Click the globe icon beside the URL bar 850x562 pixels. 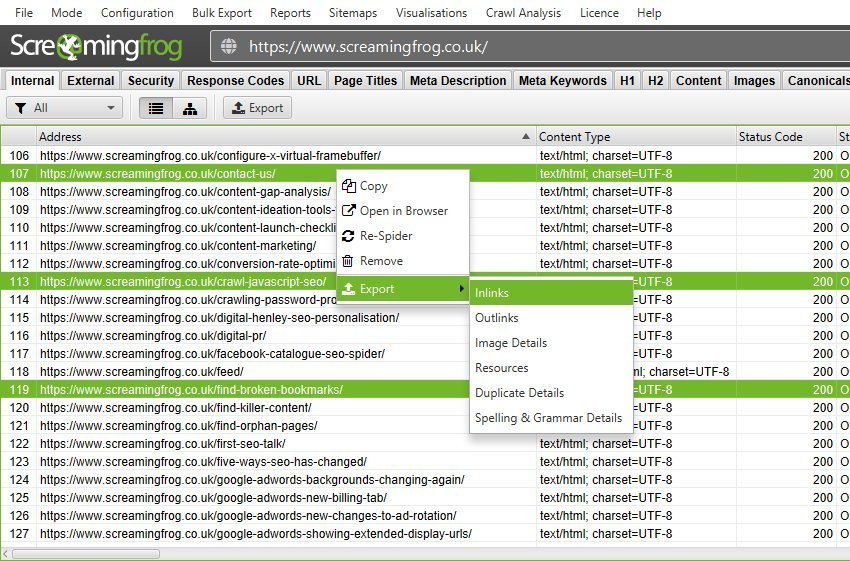229,46
